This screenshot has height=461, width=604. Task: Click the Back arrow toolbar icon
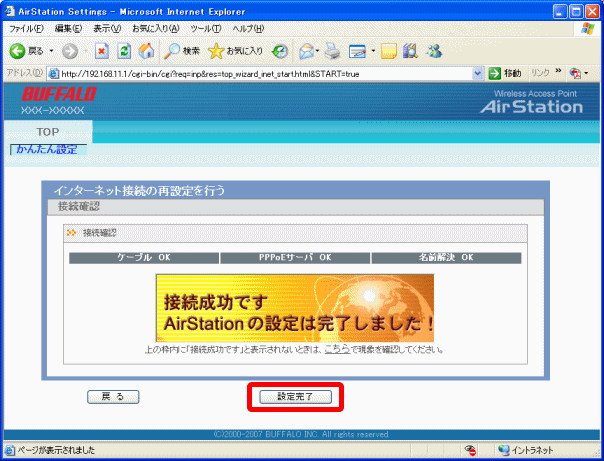tap(17, 51)
